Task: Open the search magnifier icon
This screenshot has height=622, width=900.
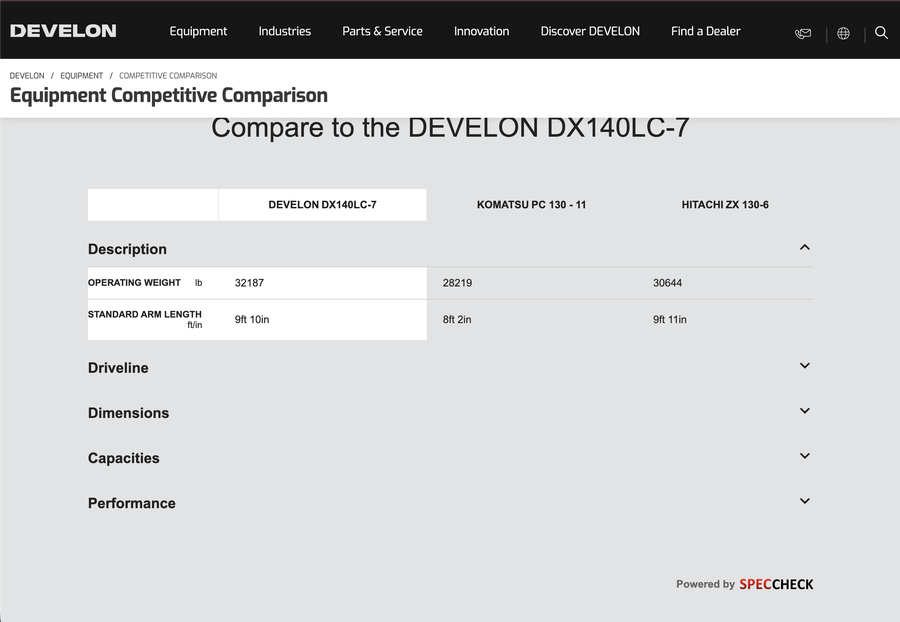Action: click(881, 33)
